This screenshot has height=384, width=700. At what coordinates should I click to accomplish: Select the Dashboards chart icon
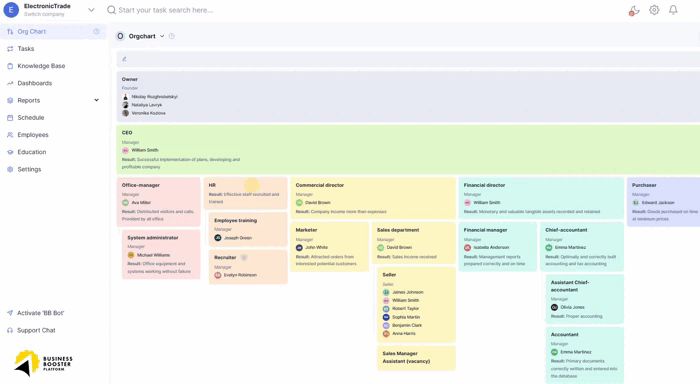[x=10, y=83]
